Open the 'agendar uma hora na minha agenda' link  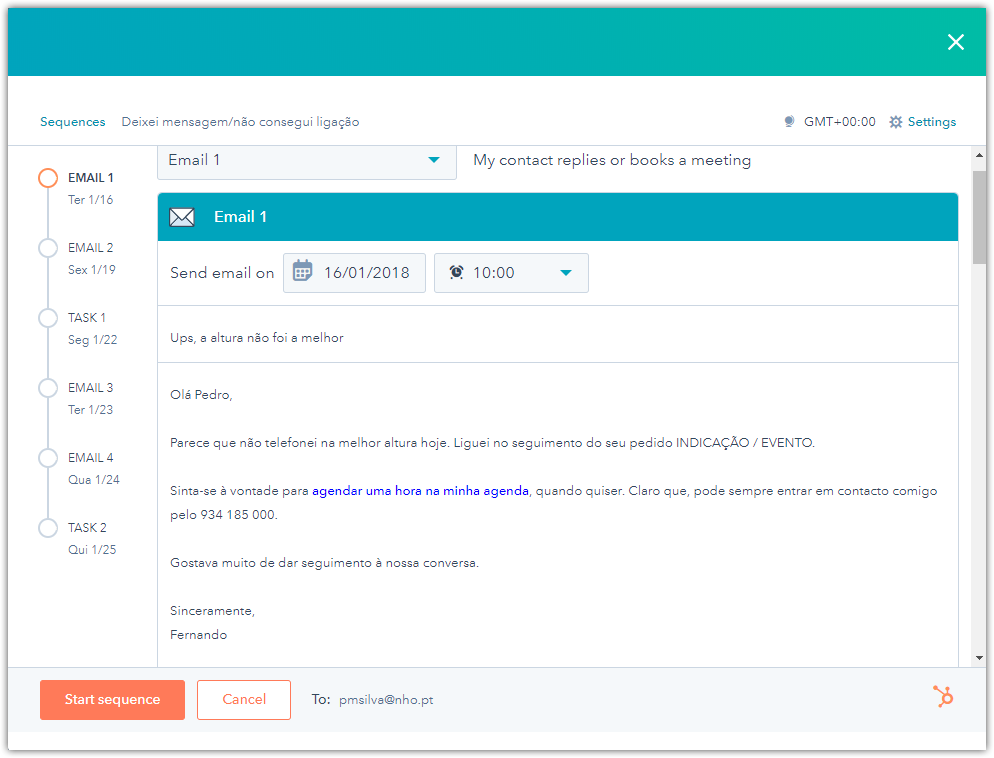[420, 491]
